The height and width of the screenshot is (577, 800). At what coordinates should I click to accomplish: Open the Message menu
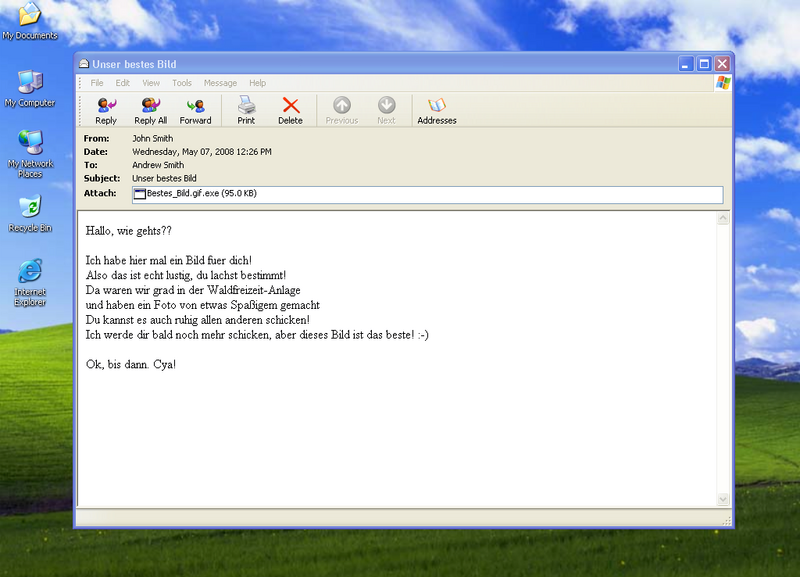pos(220,83)
